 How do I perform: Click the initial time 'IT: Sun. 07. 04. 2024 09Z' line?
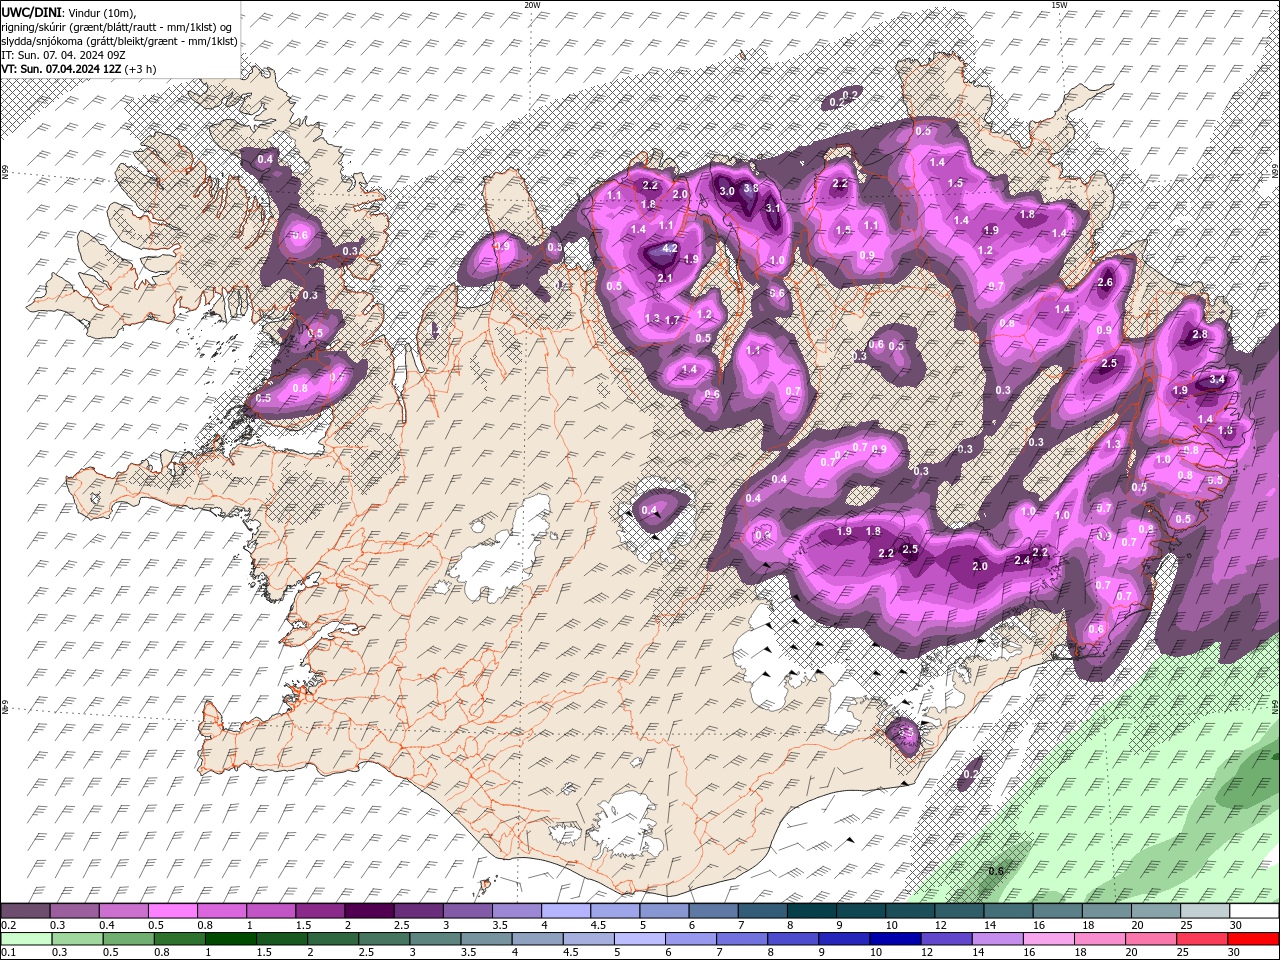click(62, 55)
